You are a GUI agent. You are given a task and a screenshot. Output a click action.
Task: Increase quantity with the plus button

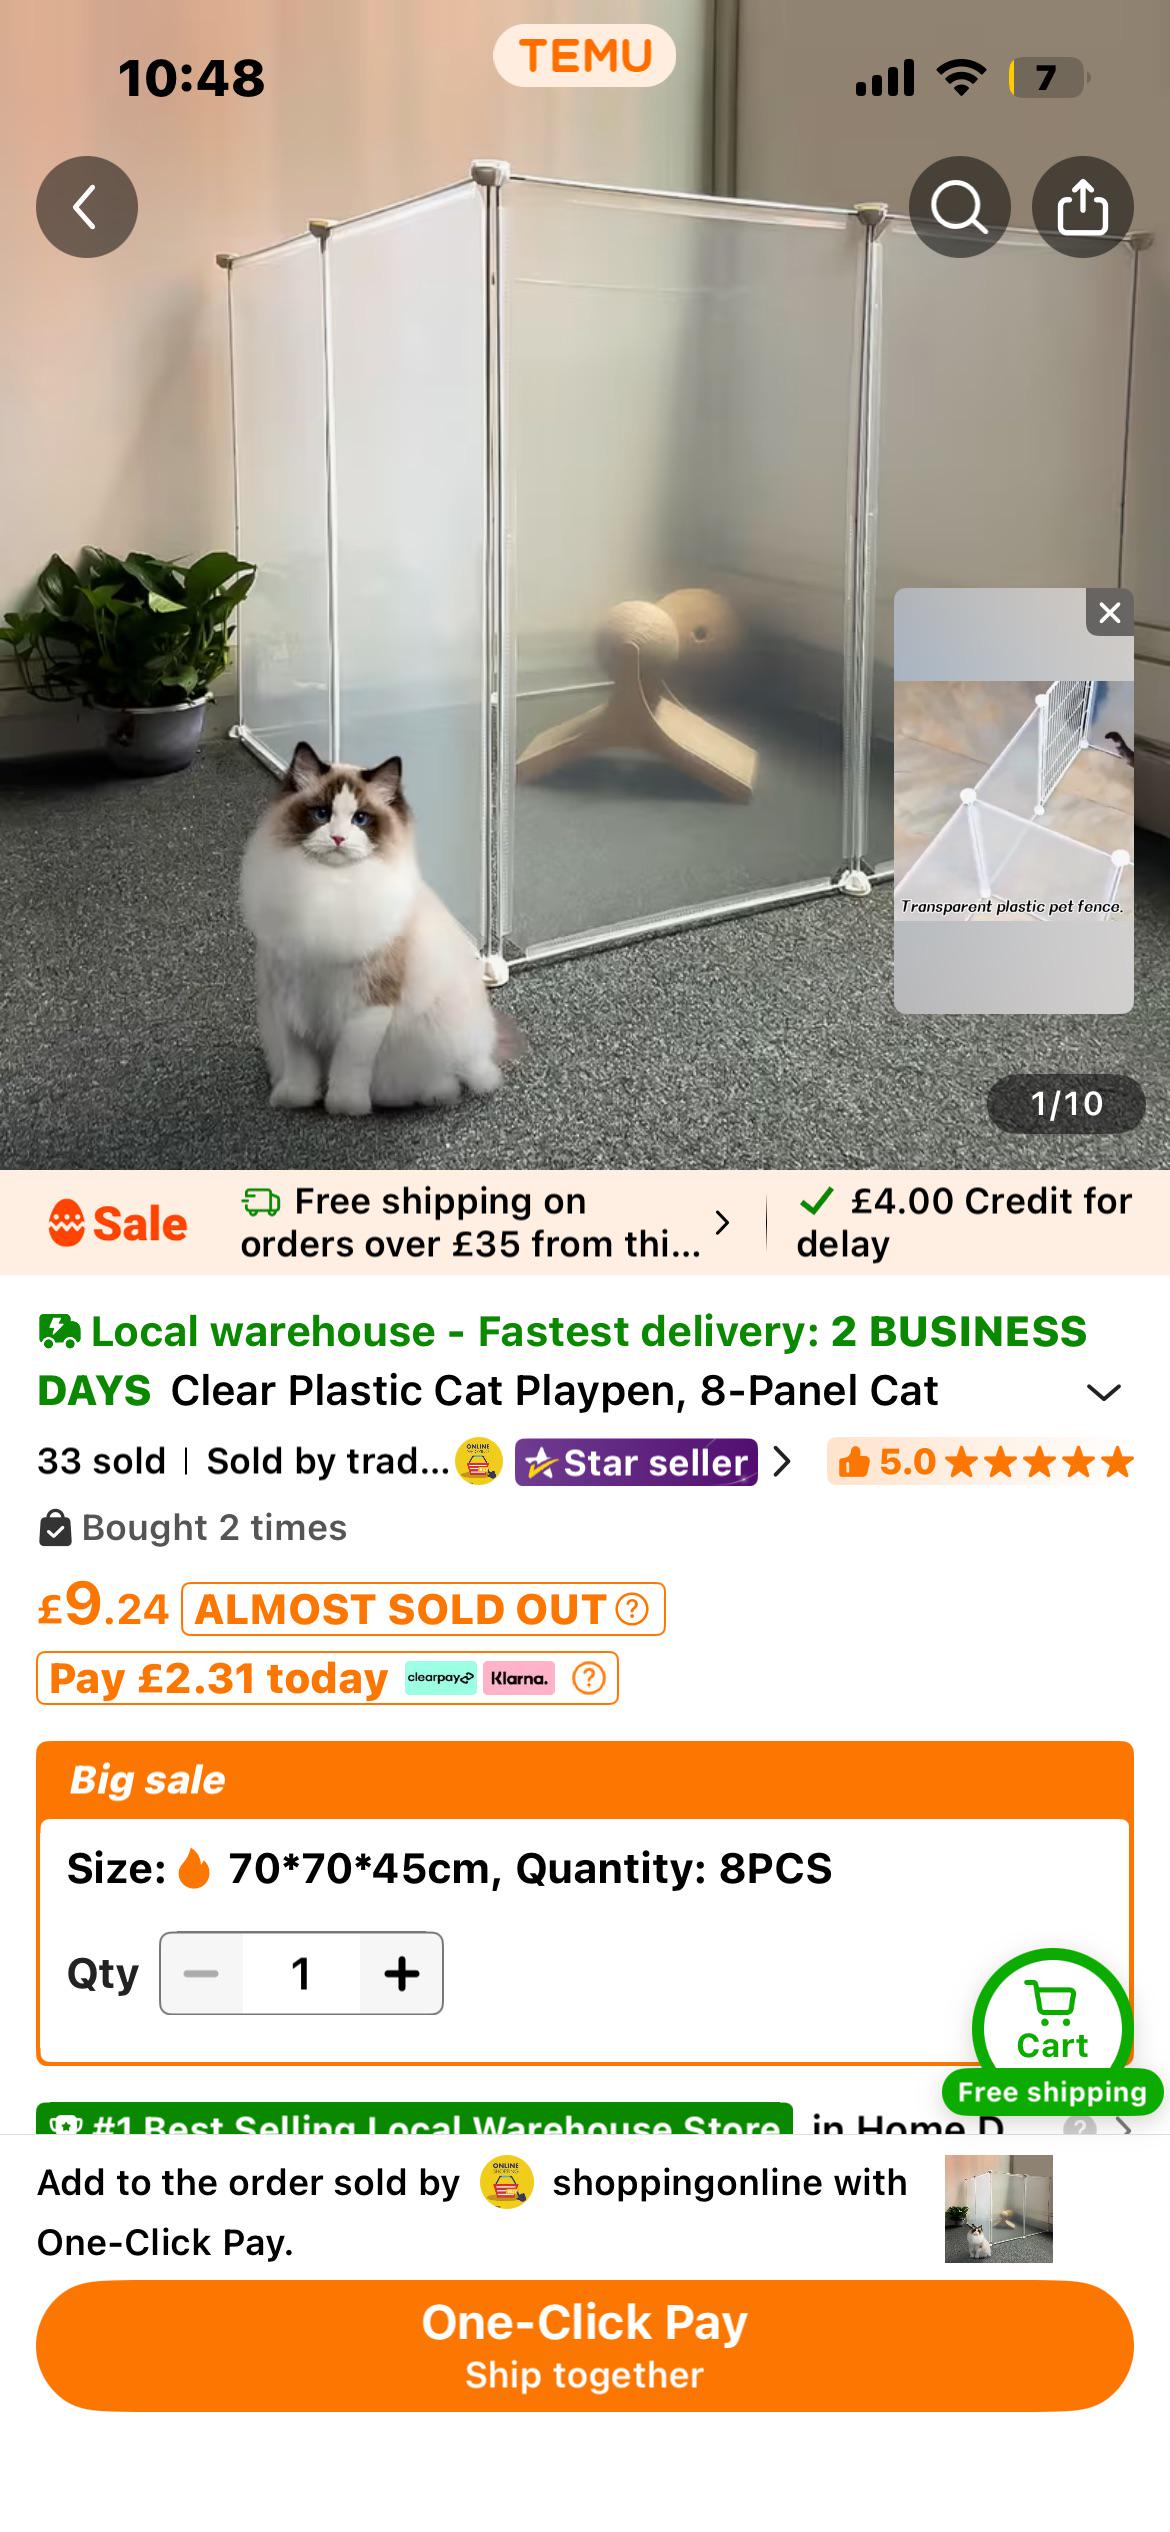click(x=401, y=1974)
